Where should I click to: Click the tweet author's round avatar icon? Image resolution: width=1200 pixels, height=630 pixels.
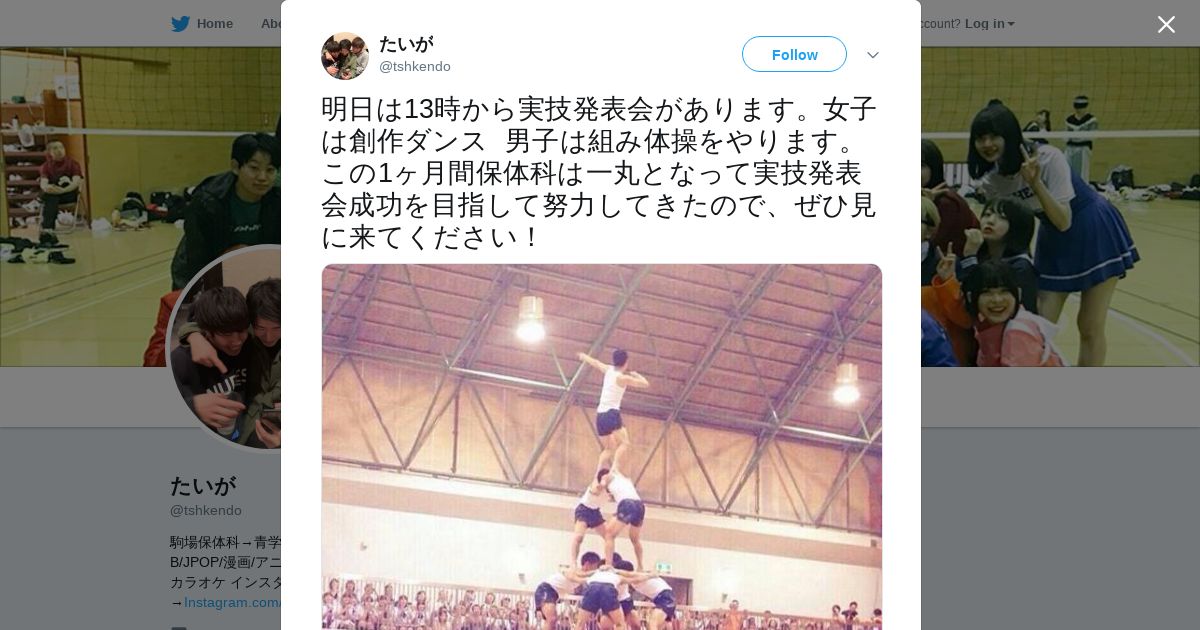345,55
